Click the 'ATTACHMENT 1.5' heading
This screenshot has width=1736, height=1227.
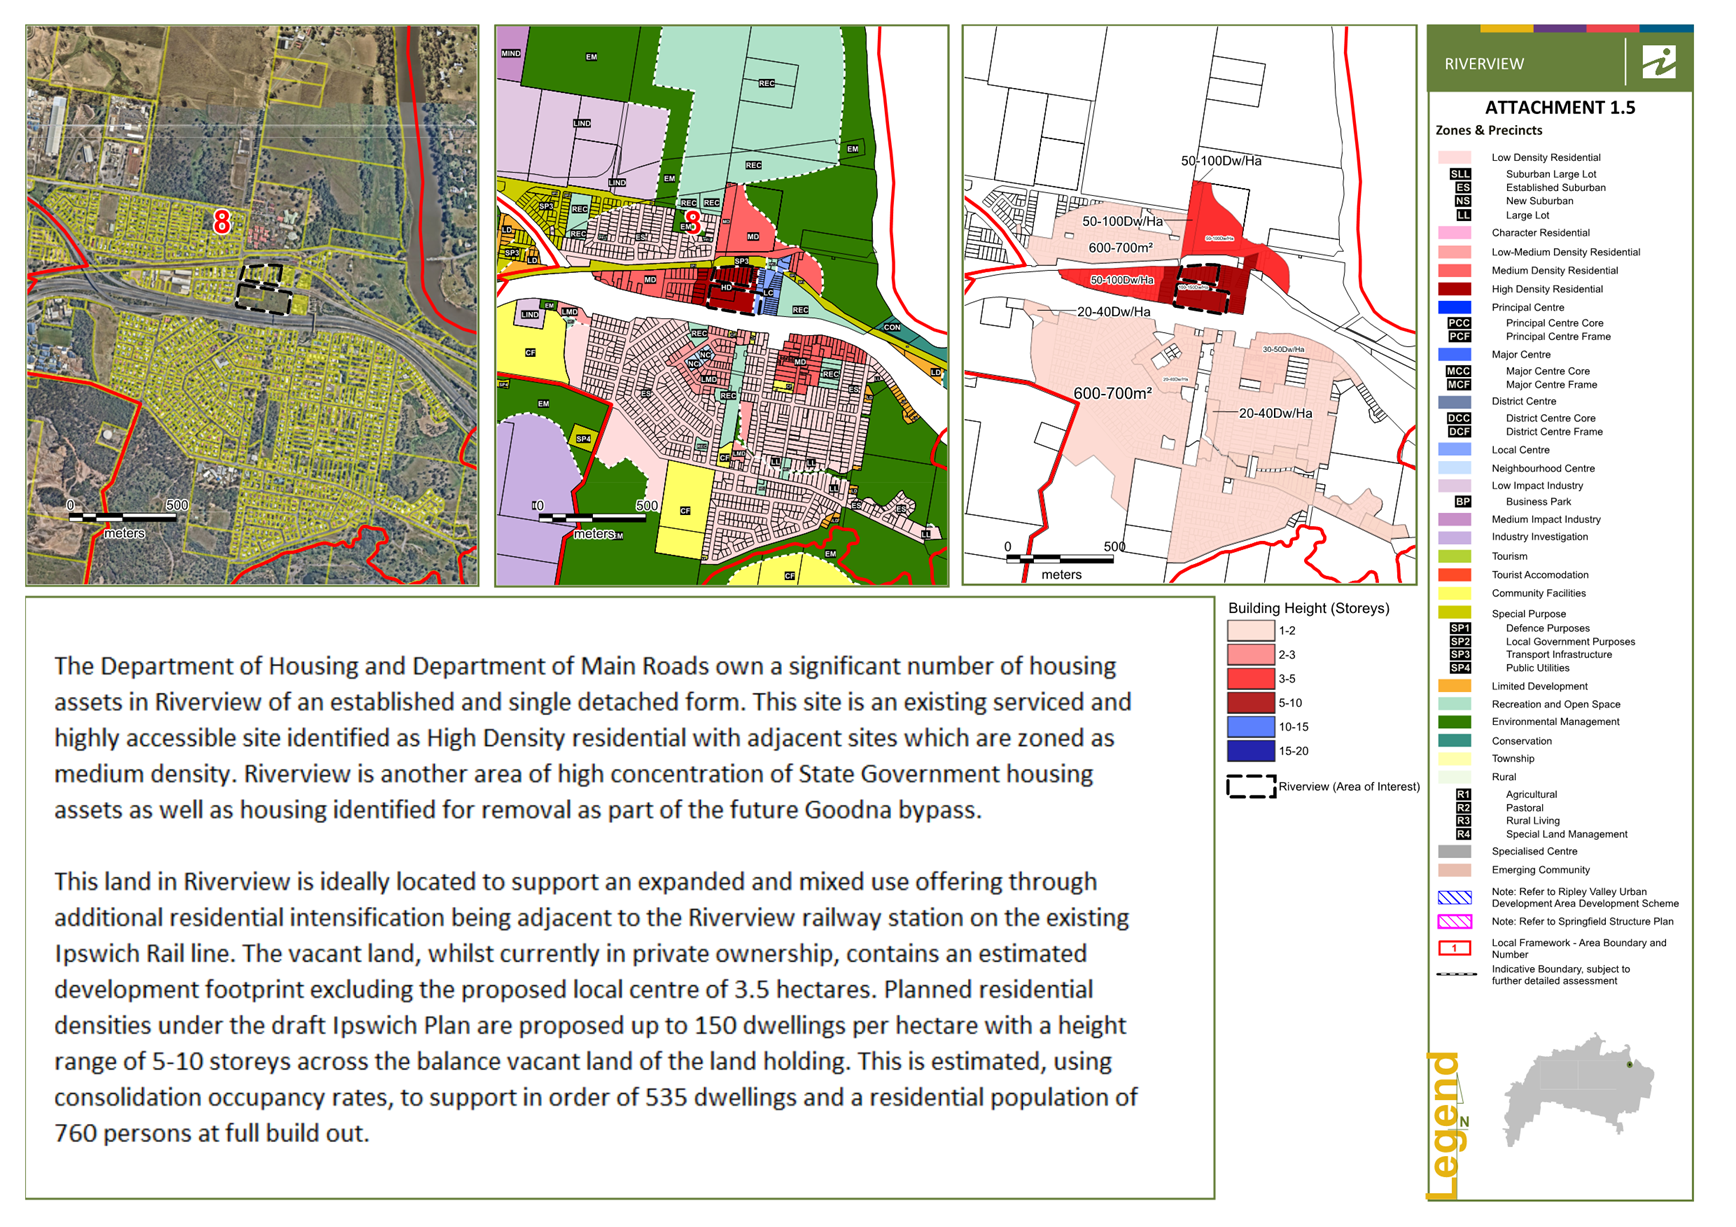tap(1559, 108)
